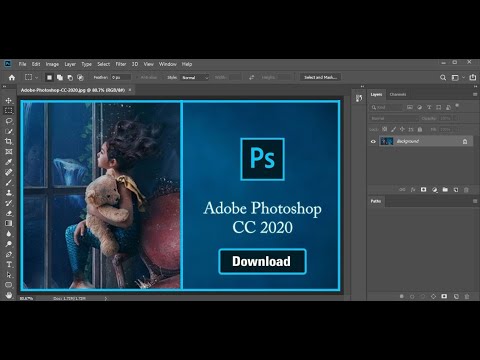The width and height of the screenshot is (480, 360).
Task: Open adjustment layer creation menu icon
Action: pos(434,190)
